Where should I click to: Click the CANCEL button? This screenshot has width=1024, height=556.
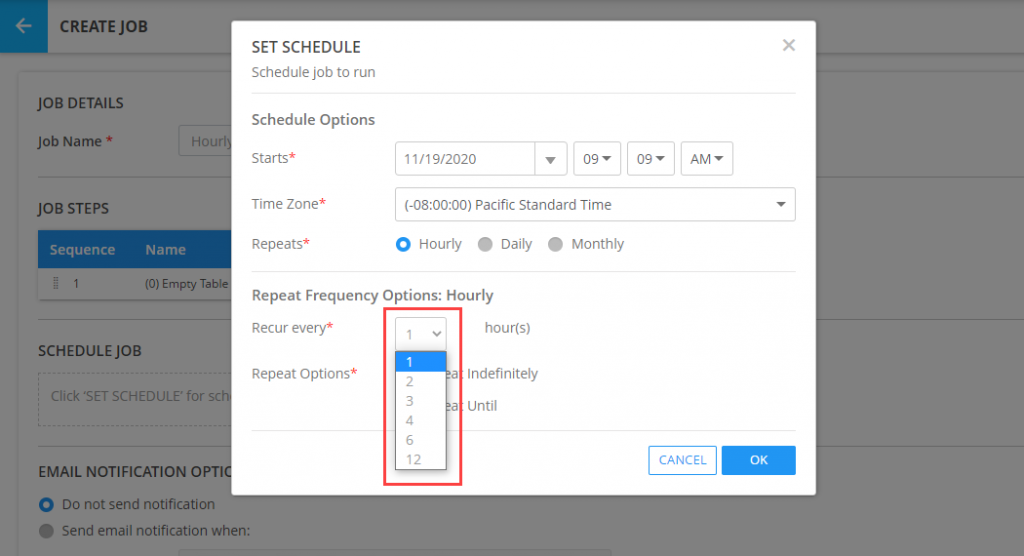[x=682, y=460]
